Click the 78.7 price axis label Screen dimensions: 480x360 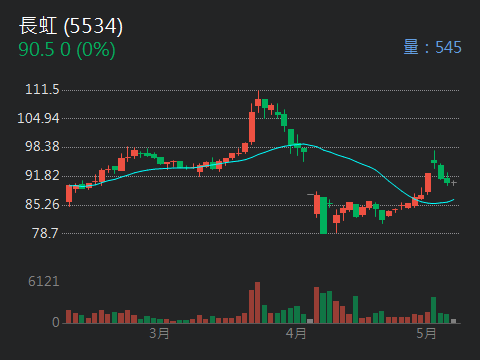click(x=45, y=233)
